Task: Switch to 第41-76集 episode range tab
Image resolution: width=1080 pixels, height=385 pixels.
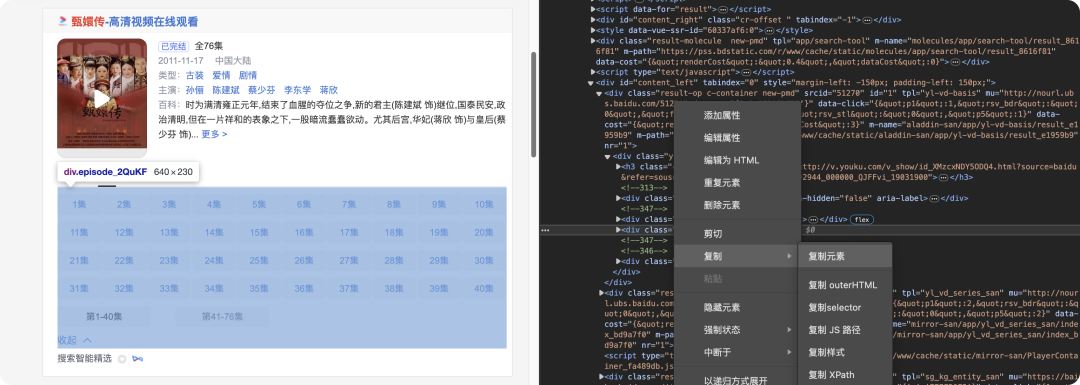Action: (x=222, y=317)
